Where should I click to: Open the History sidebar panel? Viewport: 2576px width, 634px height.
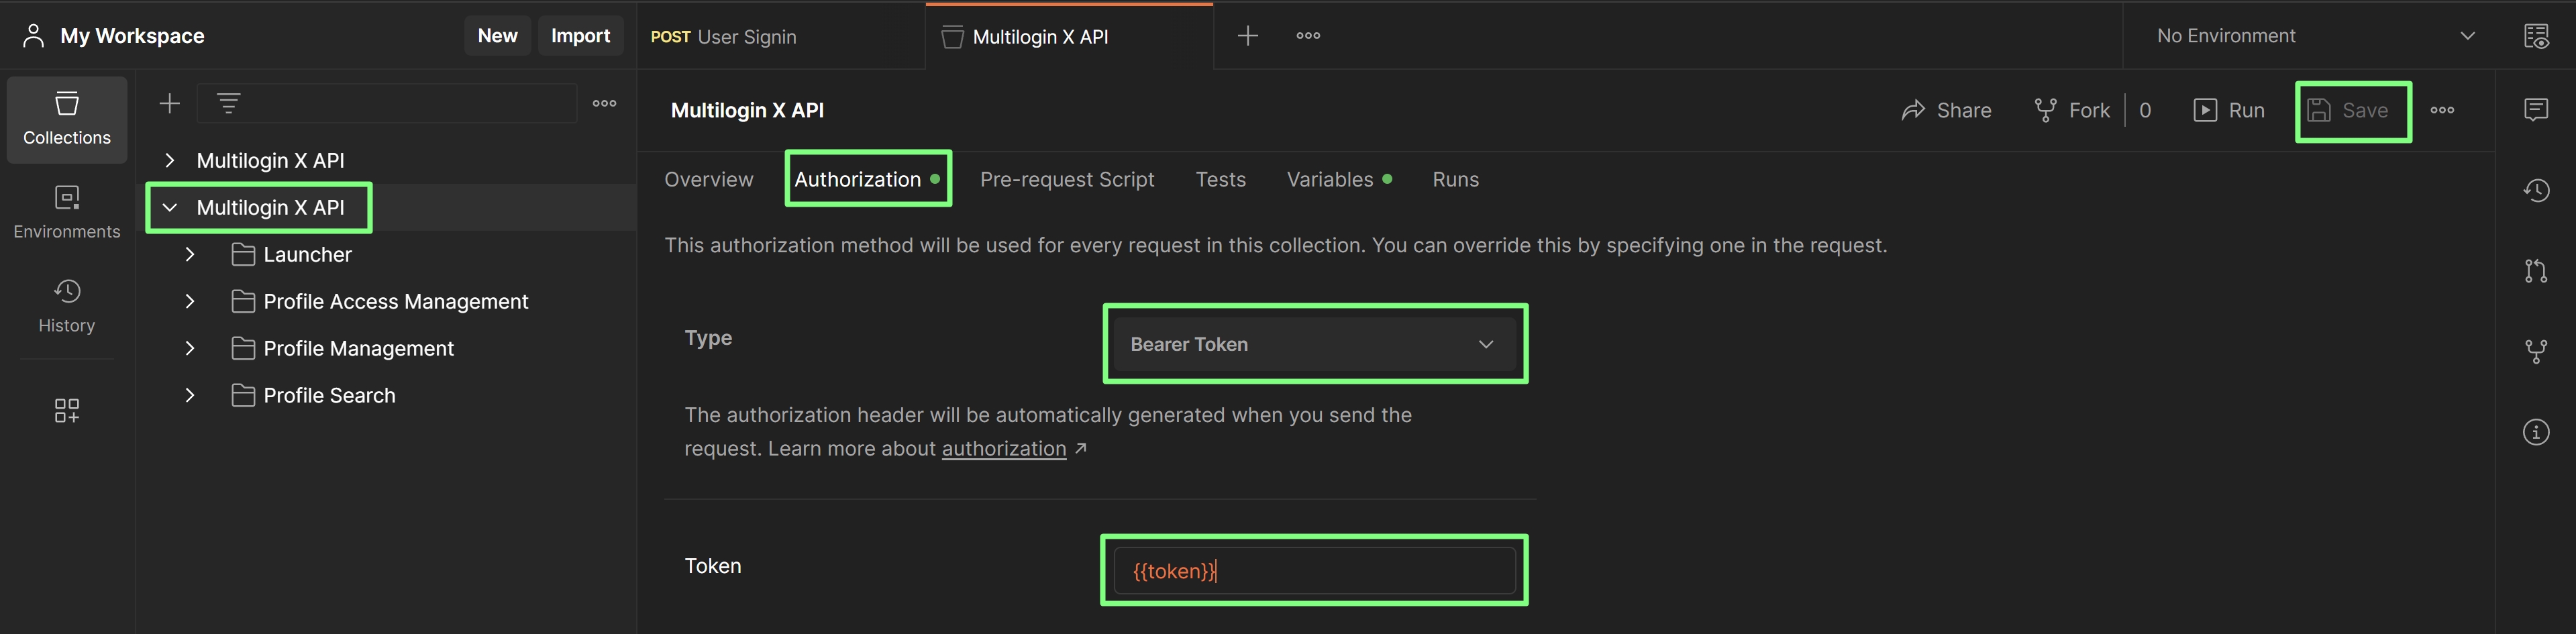tap(67, 306)
